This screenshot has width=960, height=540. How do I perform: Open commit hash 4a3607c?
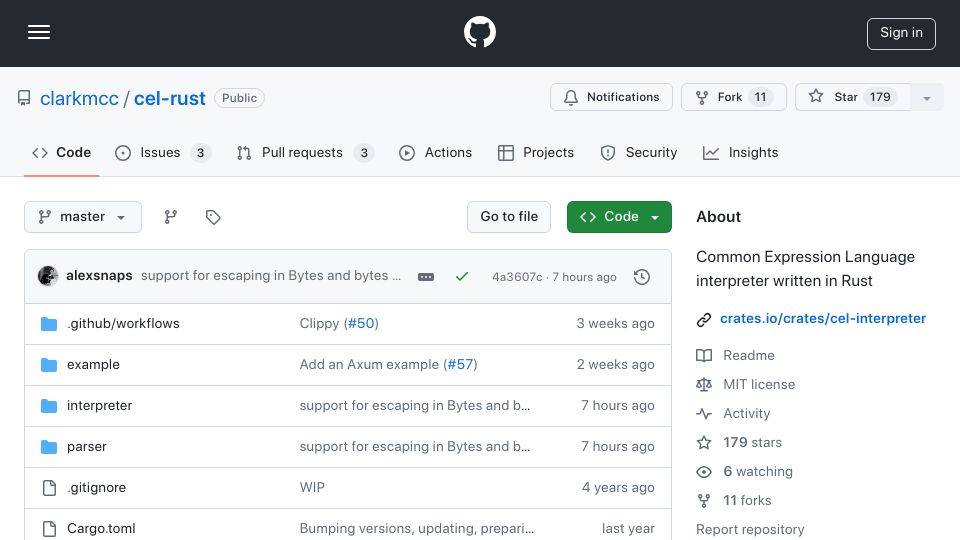coord(517,277)
